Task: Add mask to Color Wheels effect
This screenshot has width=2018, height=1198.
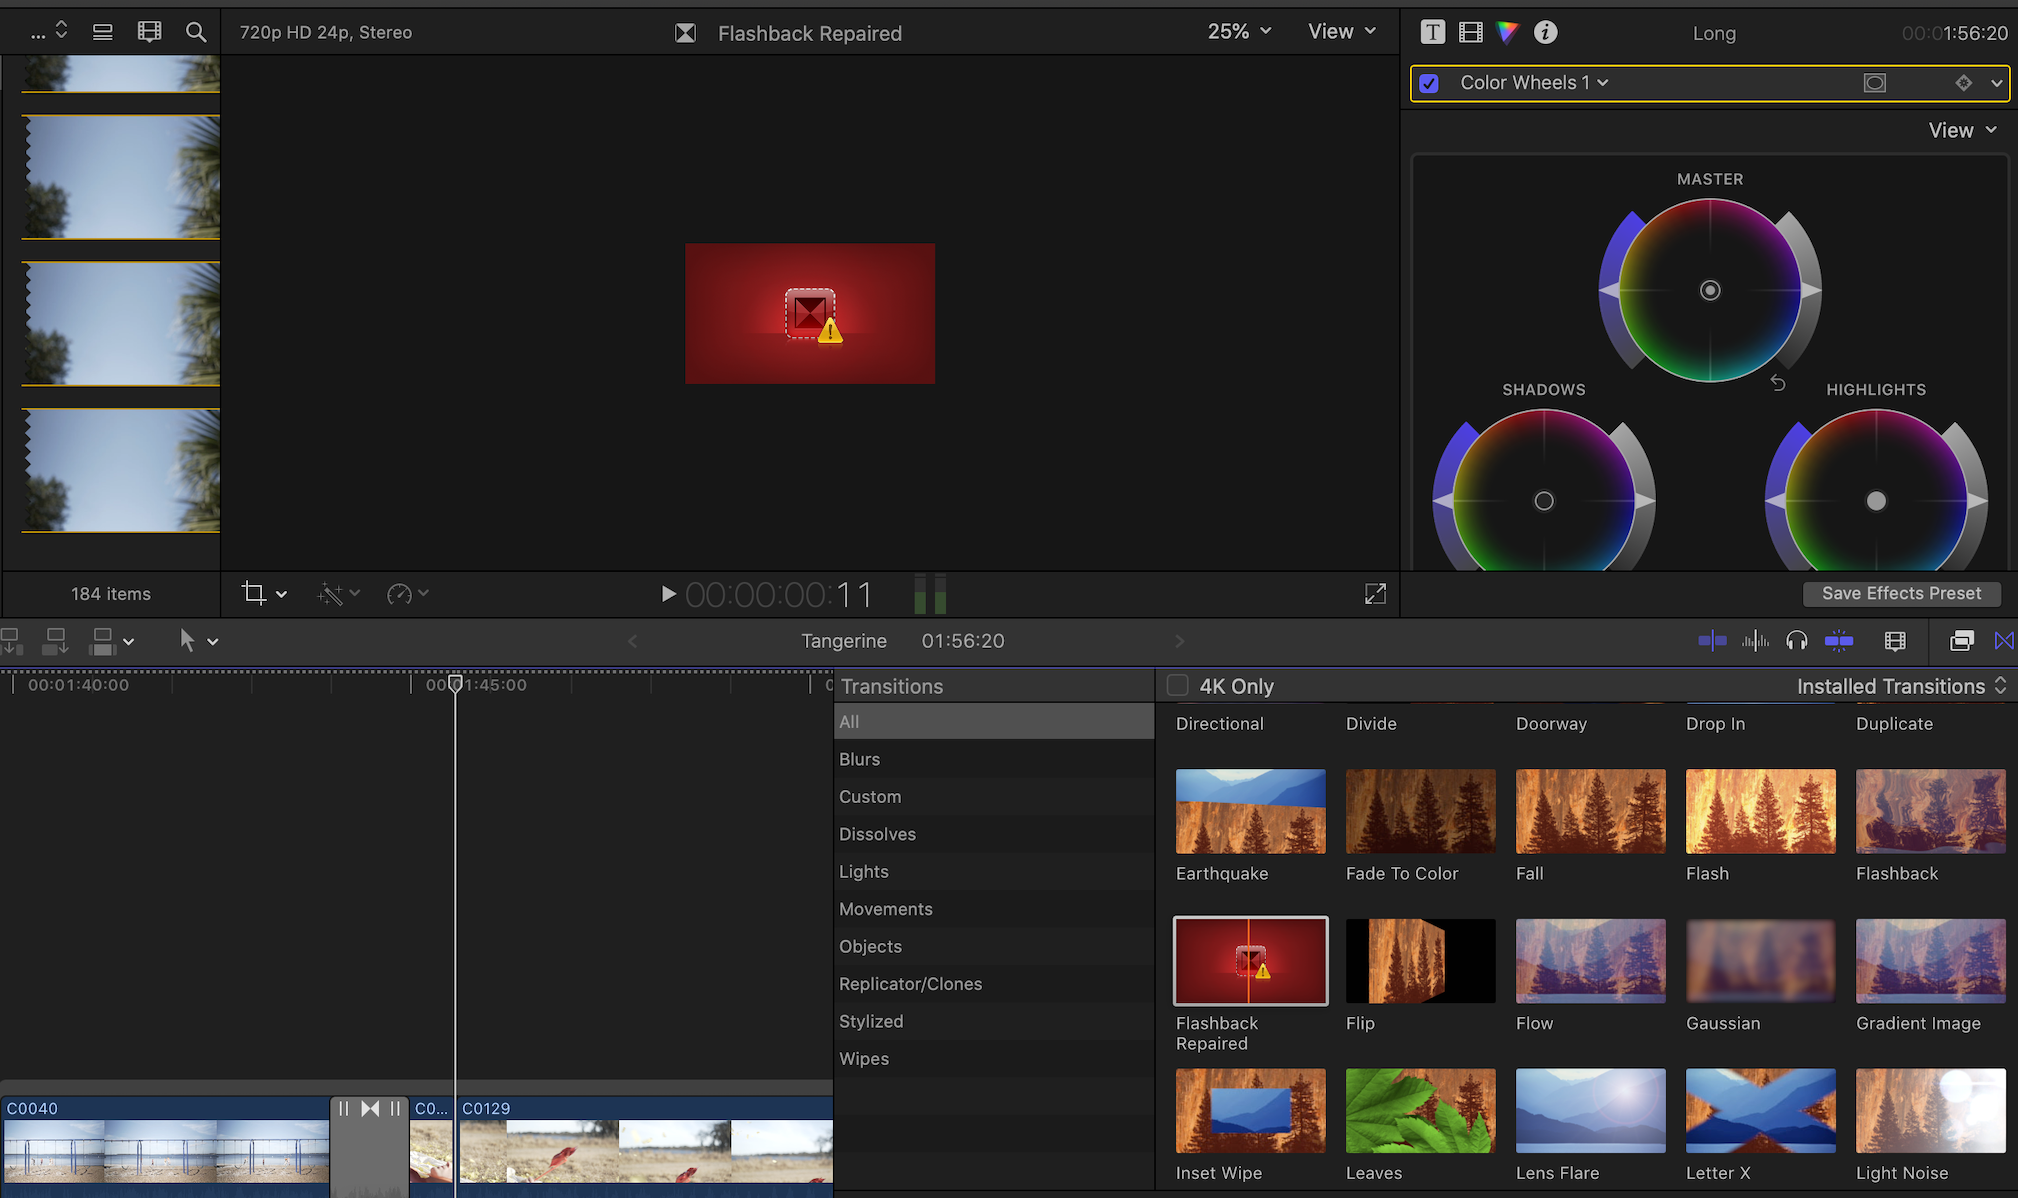Action: coord(1875,83)
